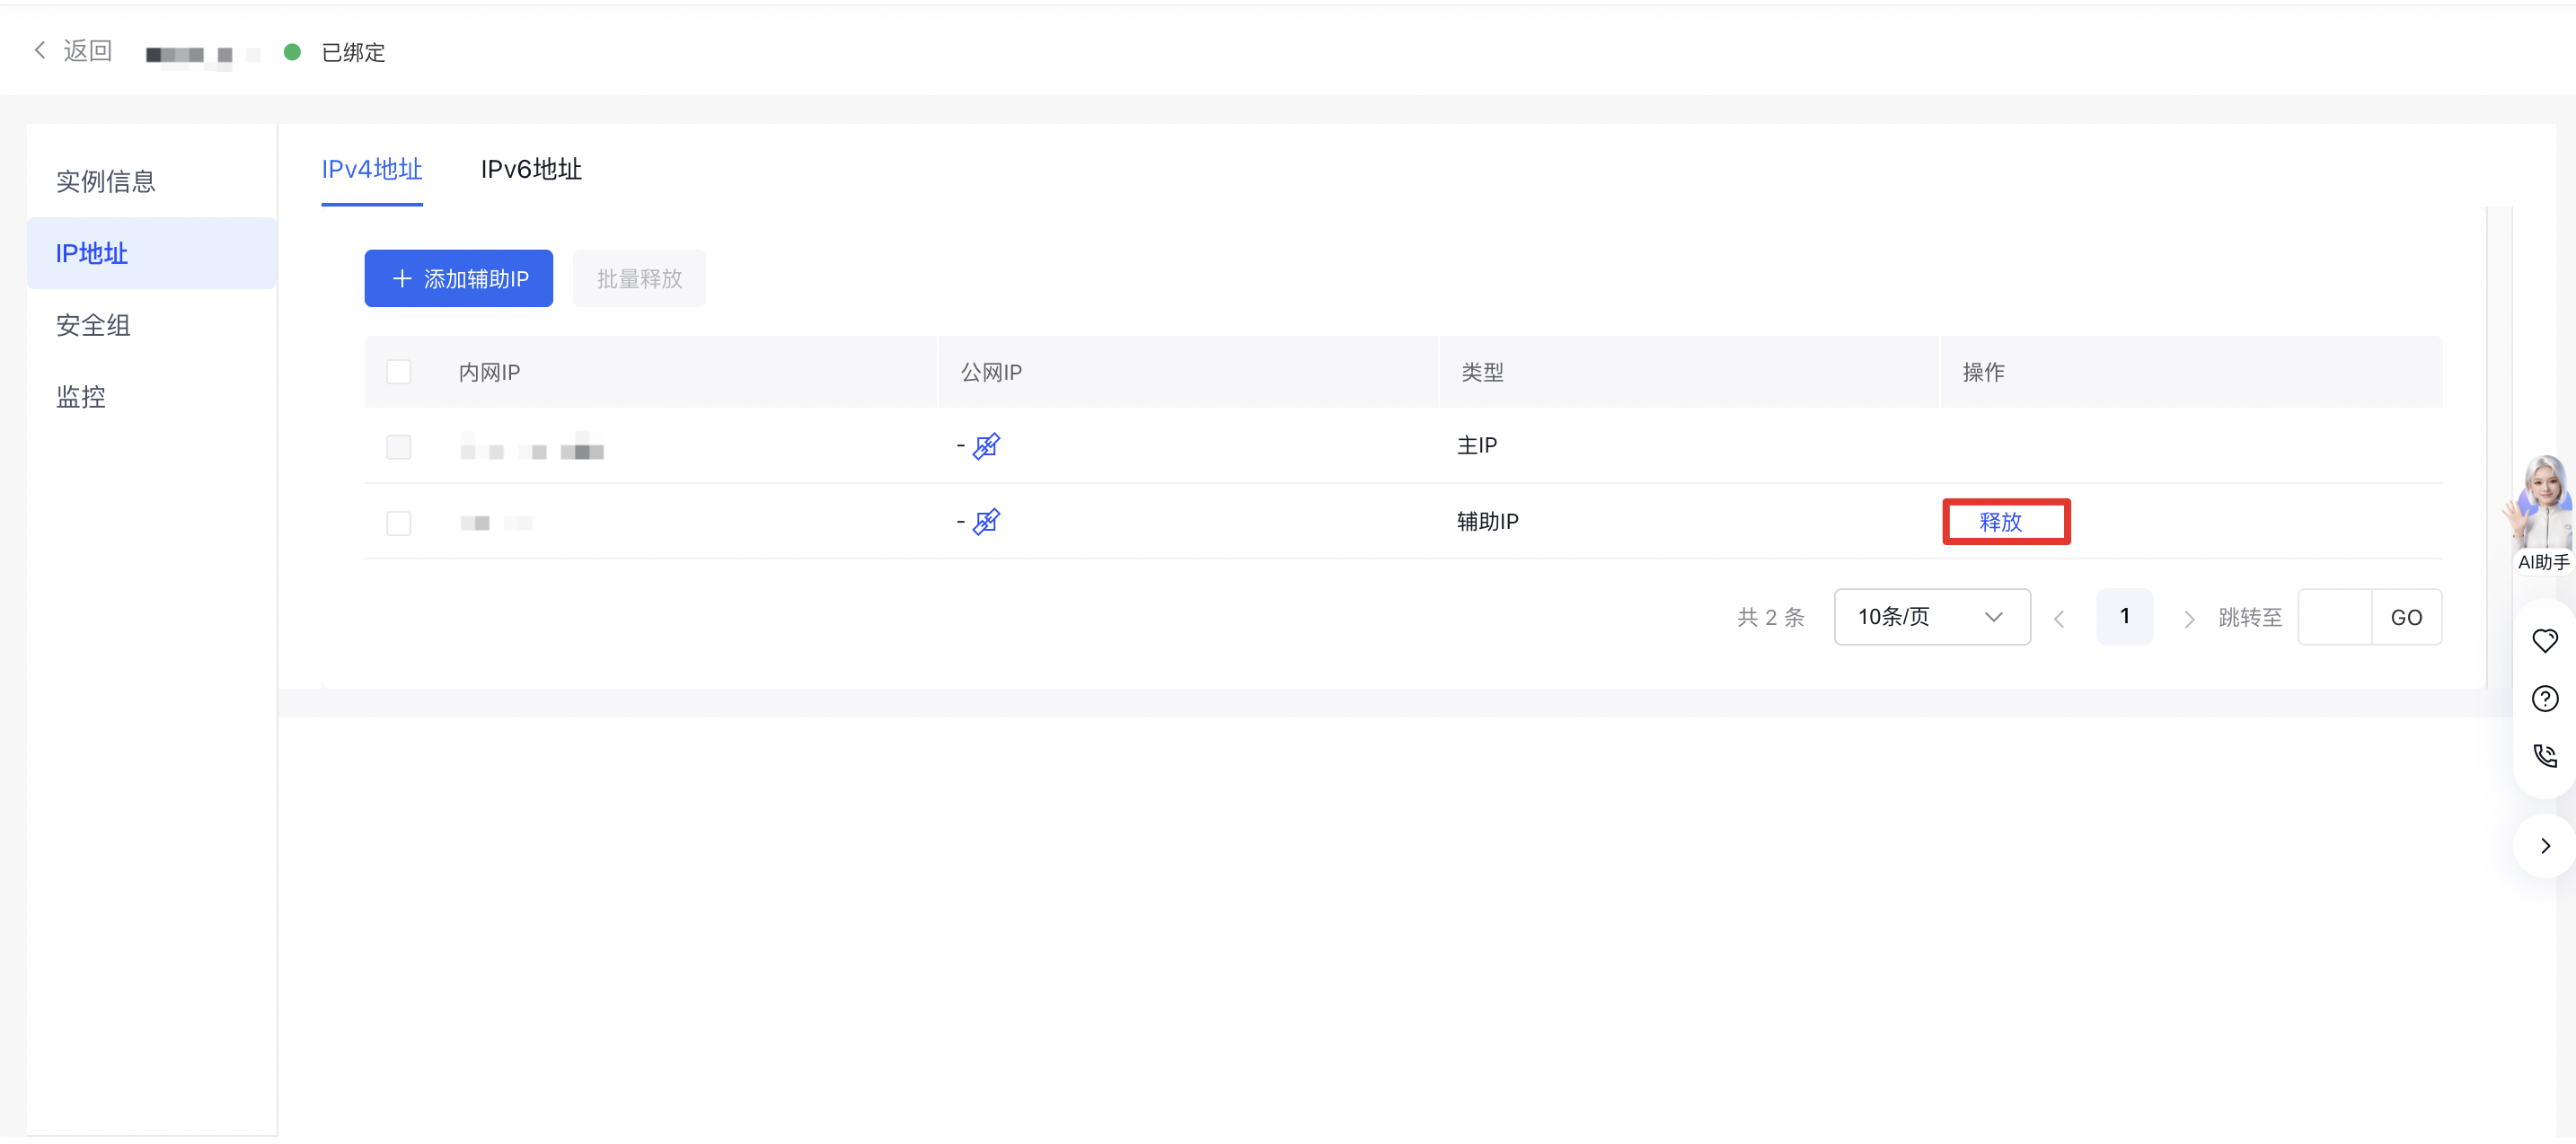Switch to the IPv6地址 tab

[x=531, y=169]
